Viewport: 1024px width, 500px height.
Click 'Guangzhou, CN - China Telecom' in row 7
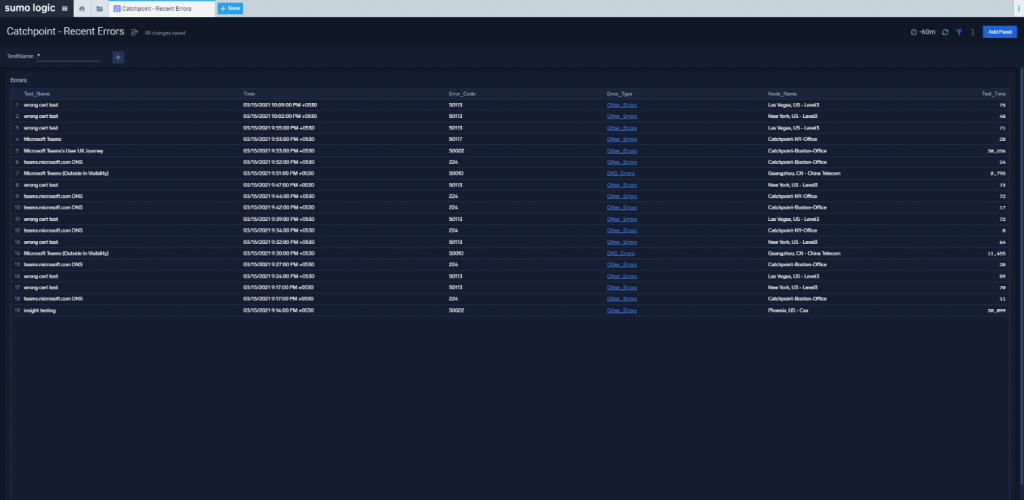pos(804,174)
